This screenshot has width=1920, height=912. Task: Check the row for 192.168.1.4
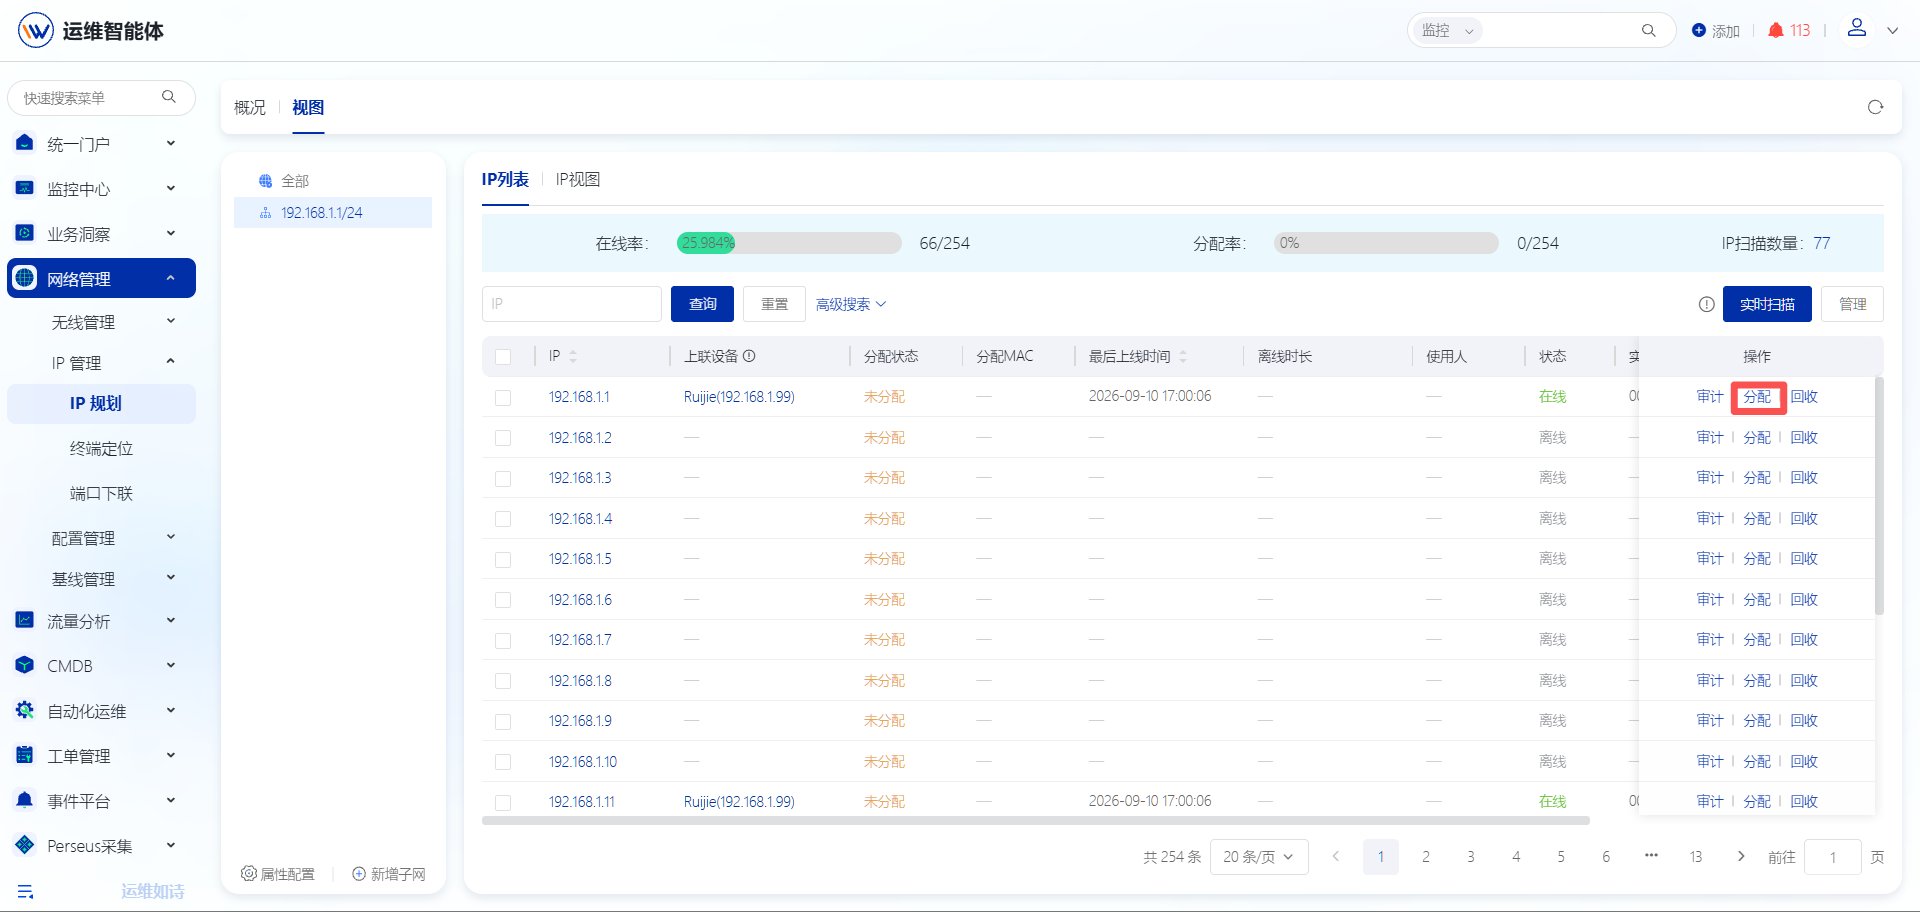coord(503,519)
